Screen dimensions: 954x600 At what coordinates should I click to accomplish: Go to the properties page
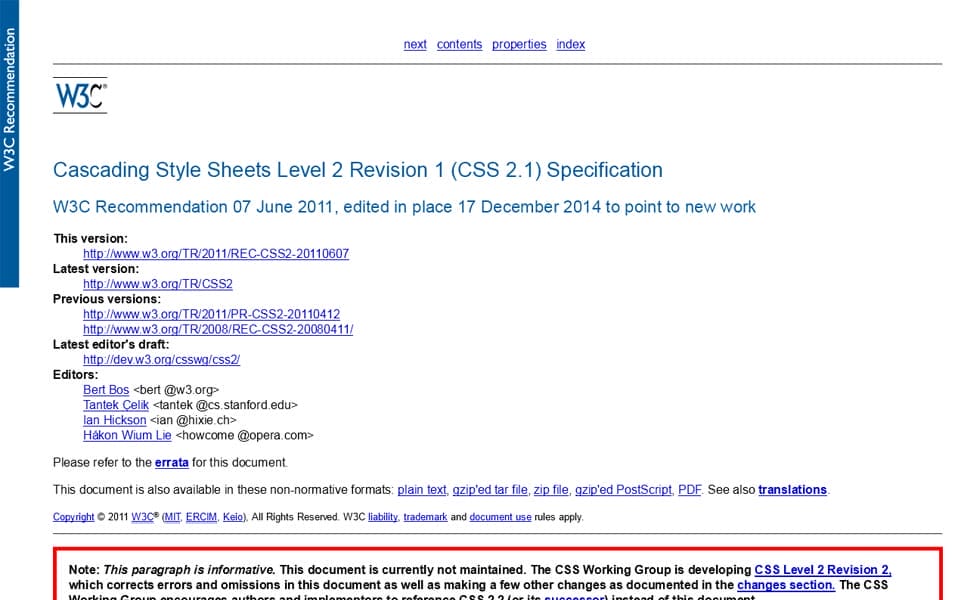(519, 44)
